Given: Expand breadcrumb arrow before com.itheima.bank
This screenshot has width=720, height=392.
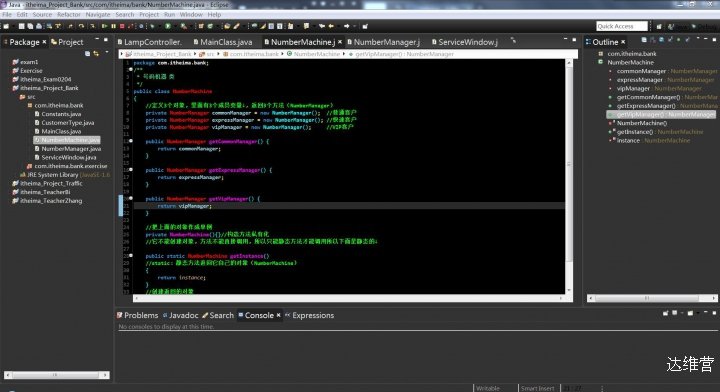Looking at the screenshot, I should coord(219,54).
